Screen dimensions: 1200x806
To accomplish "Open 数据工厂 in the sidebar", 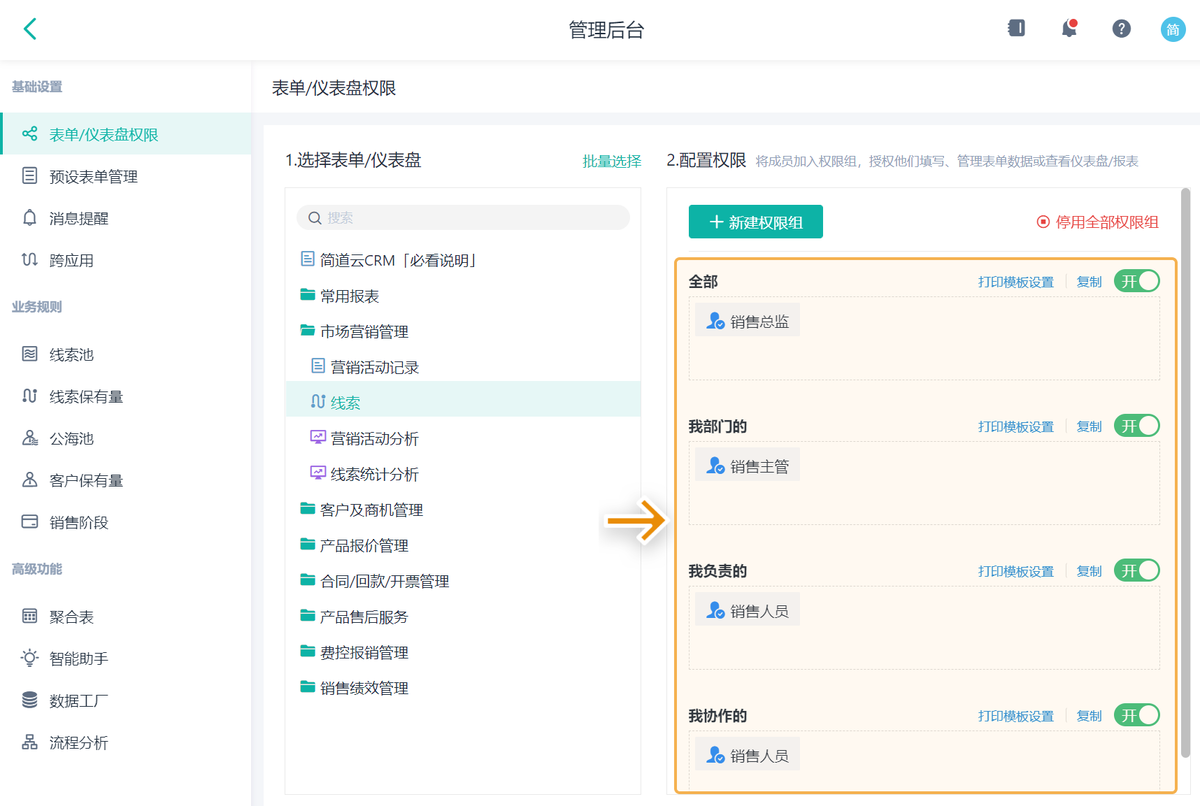I will tap(78, 701).
